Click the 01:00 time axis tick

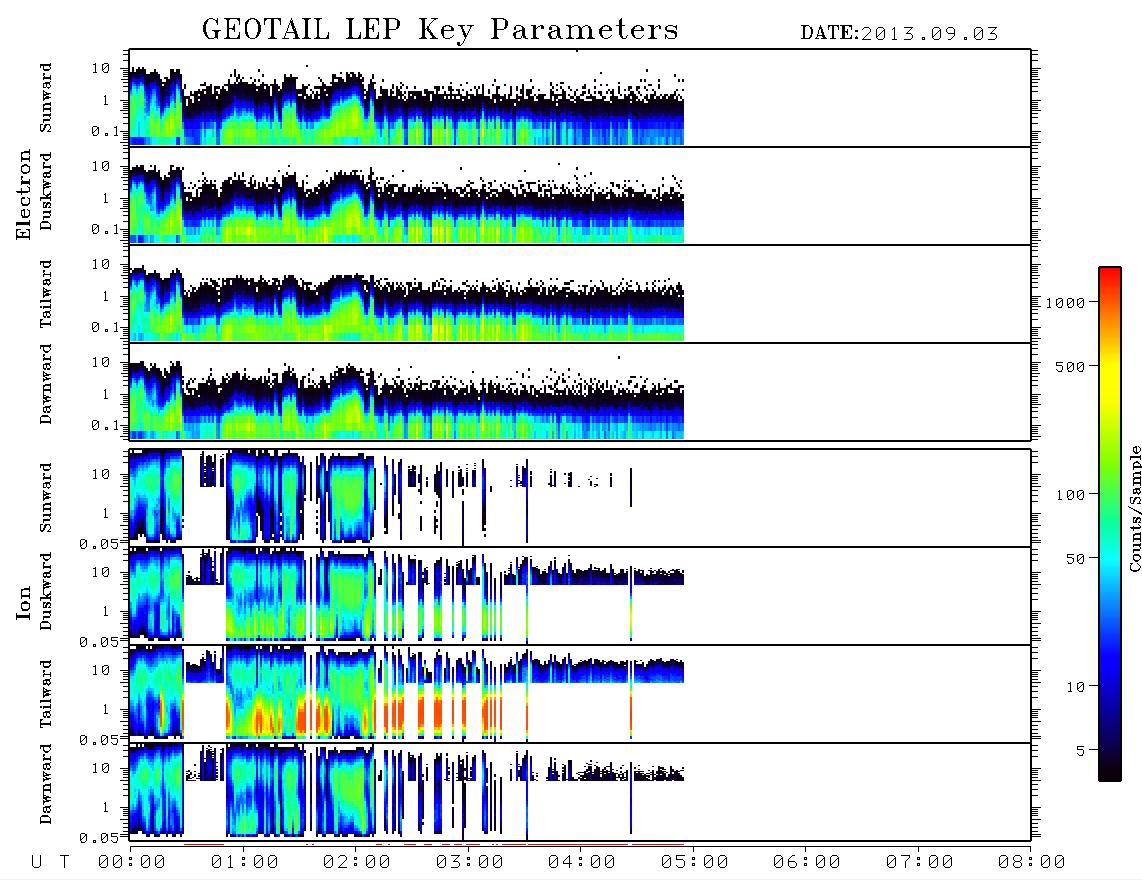245,862
